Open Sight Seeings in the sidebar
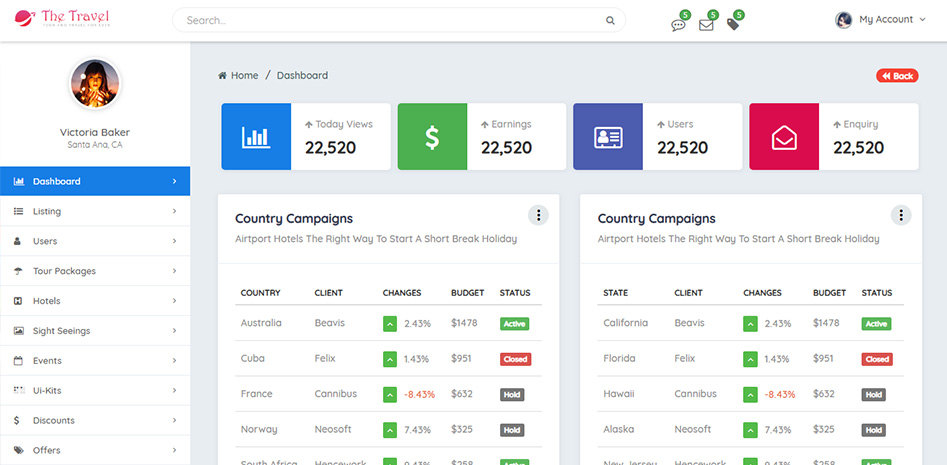The image size is (947, 465). pyautogui.click(x=61, y=331)
